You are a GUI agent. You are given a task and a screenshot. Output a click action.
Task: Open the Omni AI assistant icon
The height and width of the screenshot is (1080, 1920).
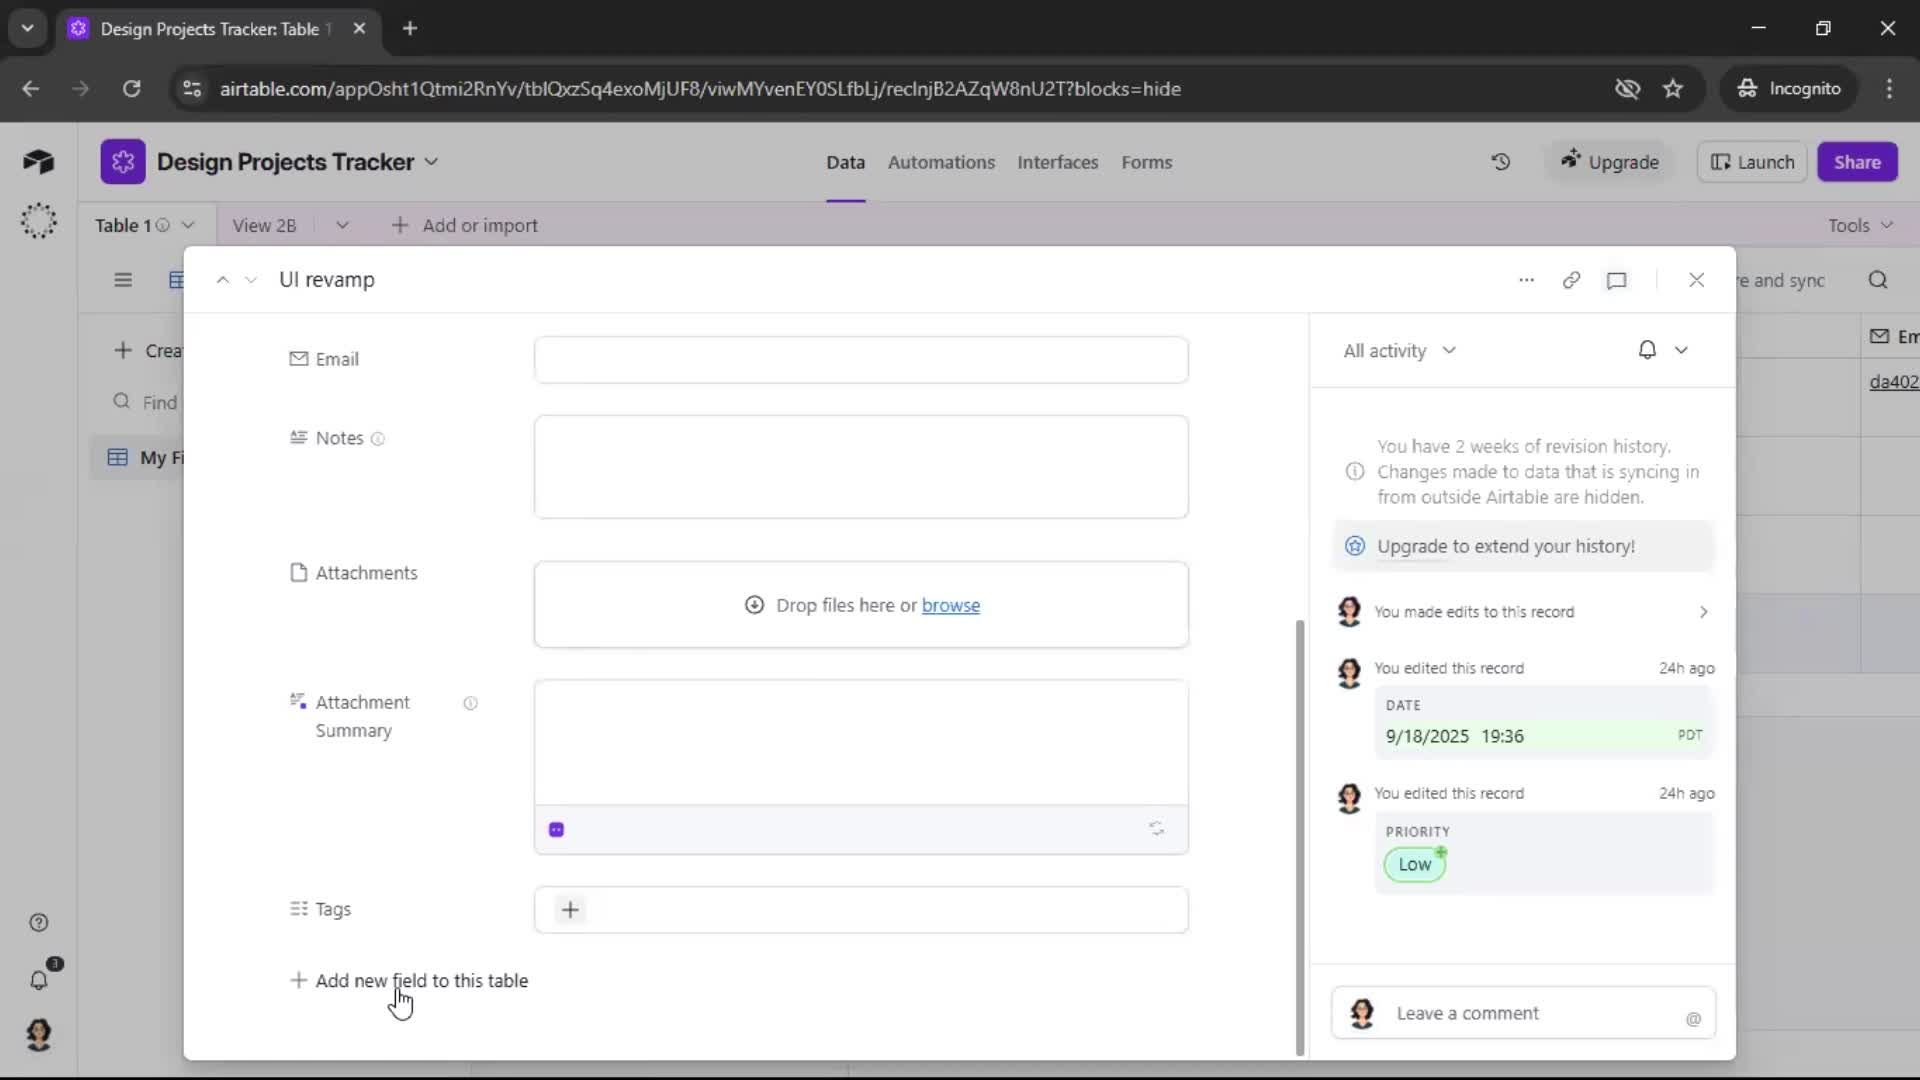pyautogui.click(x=38, y=221)
